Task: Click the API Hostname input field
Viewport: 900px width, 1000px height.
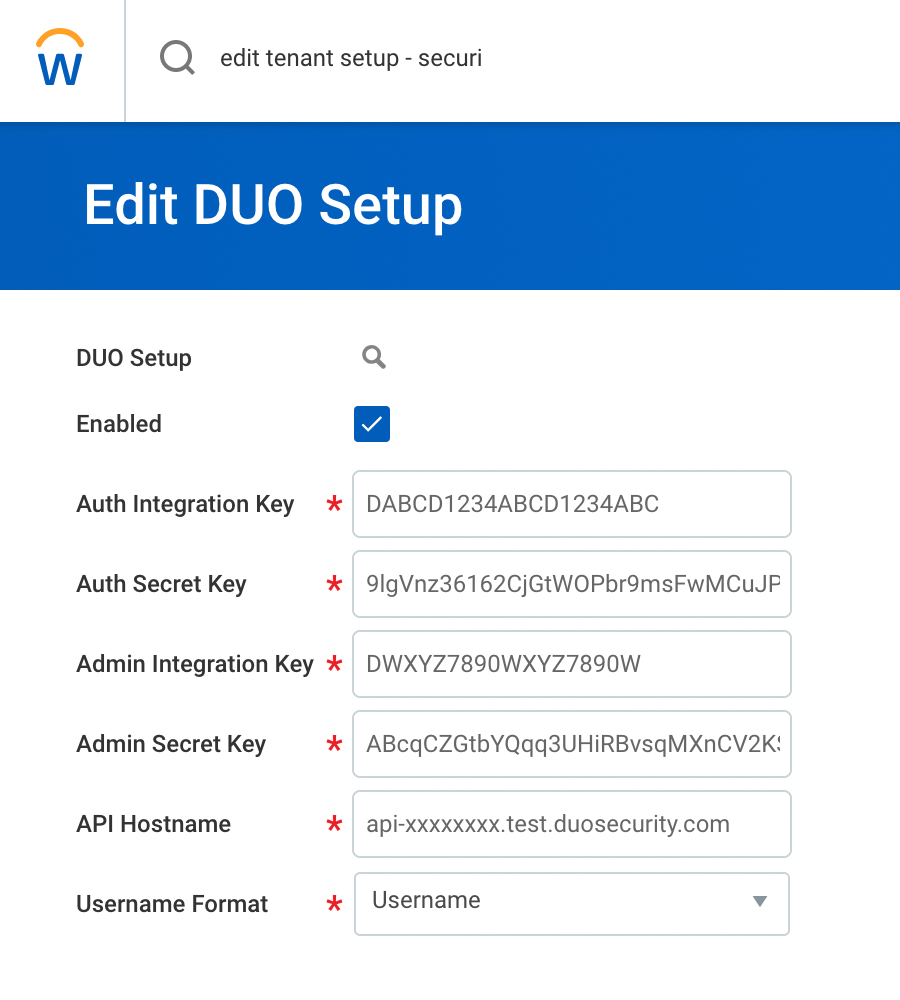Action: (x=571, y=824)
